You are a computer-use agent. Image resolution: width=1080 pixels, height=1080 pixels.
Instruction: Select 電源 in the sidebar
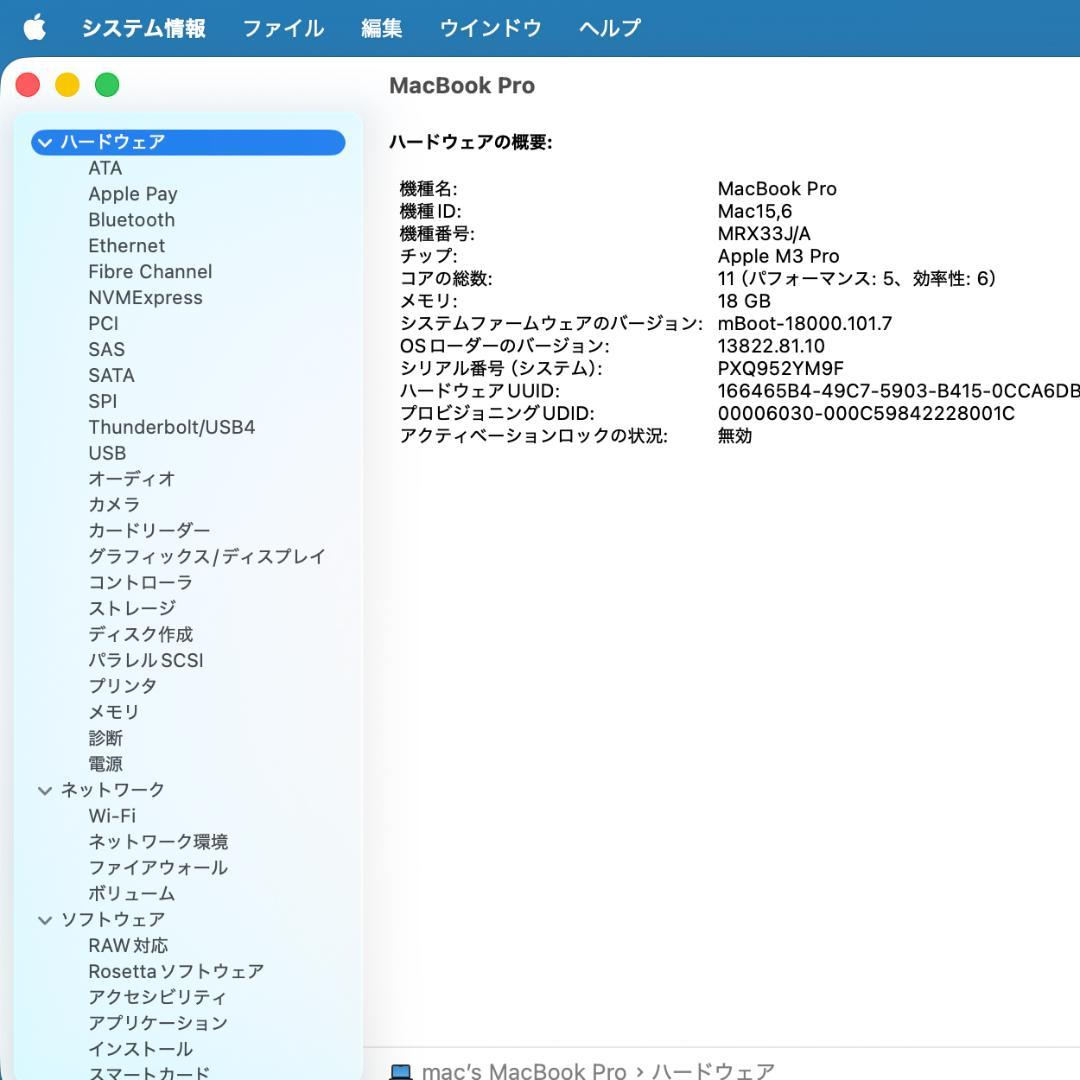pyautogui.click(x=105, y=764)
